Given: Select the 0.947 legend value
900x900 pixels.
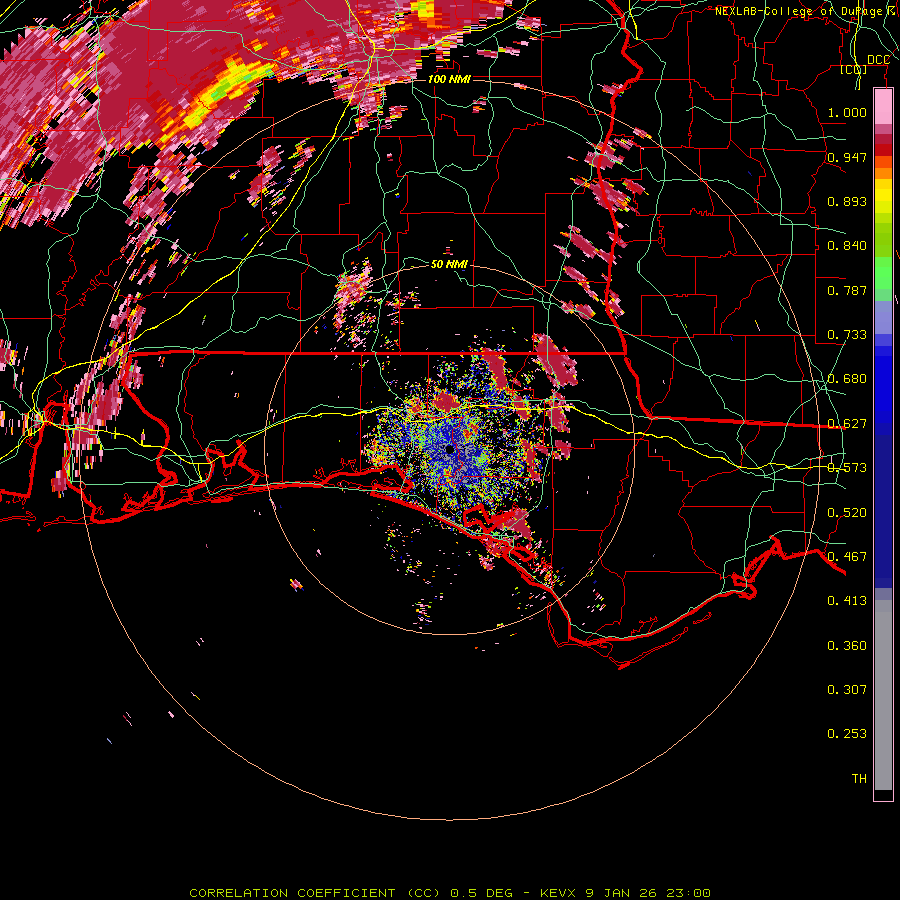Looking at the screenshot, I should click(x=847, y=157).
